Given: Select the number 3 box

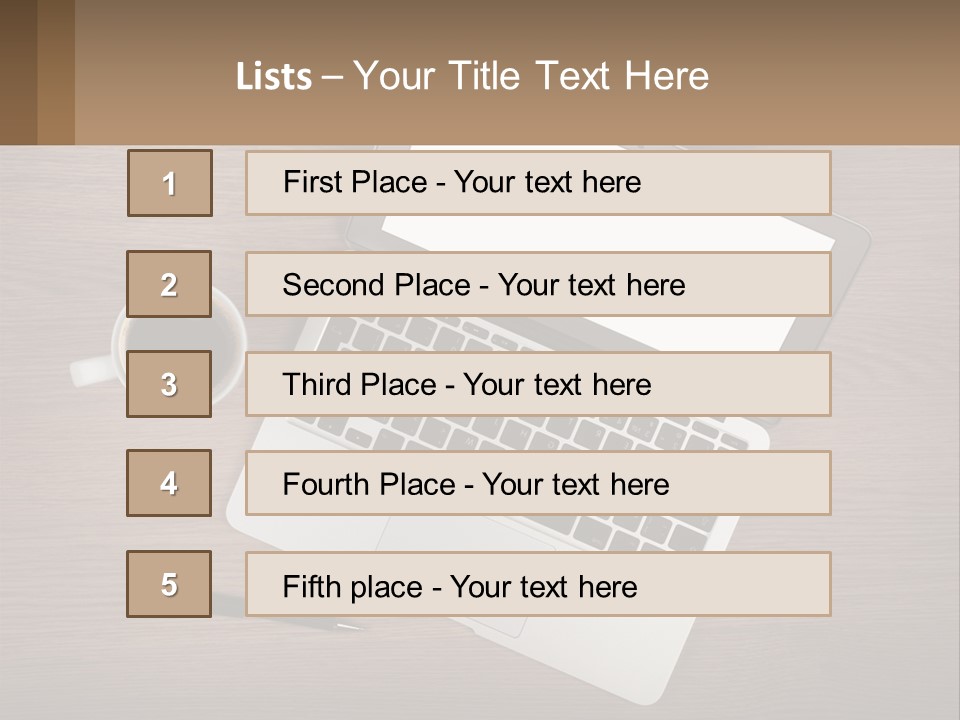Looking at the screenshot, I should click(169, 384).
